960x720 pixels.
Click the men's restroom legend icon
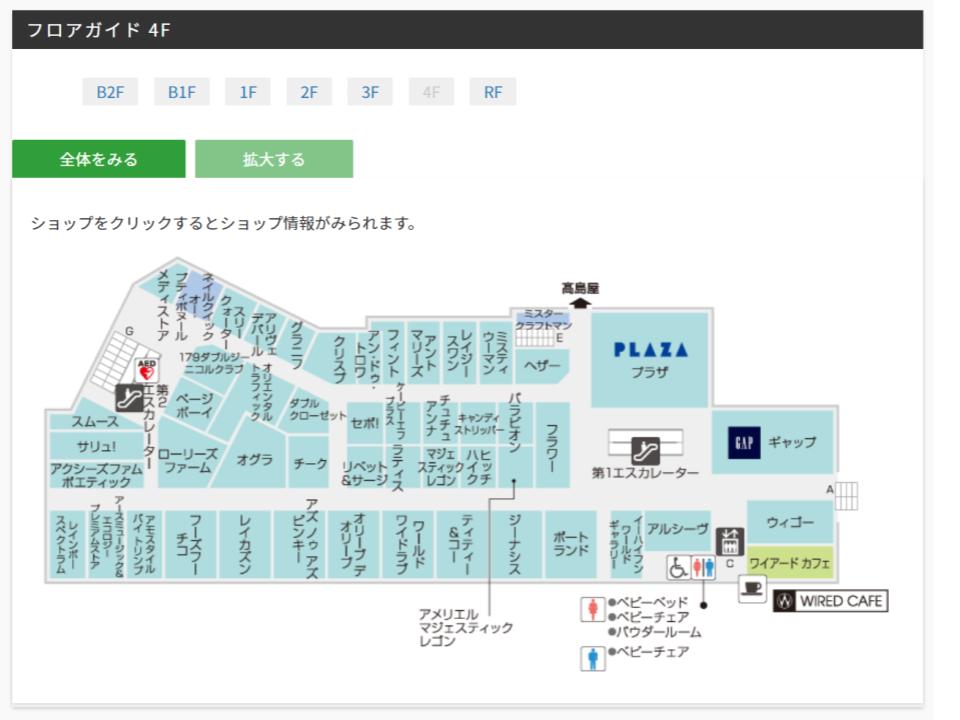coord(592,658)
